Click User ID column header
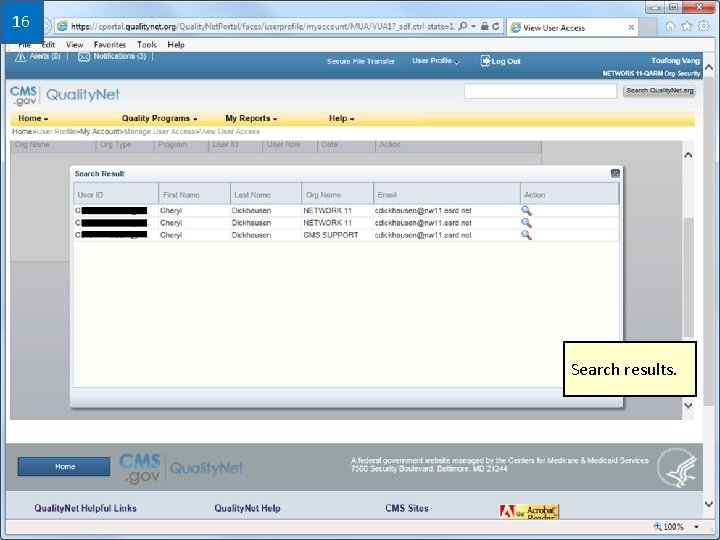 [x=116, y=194]
